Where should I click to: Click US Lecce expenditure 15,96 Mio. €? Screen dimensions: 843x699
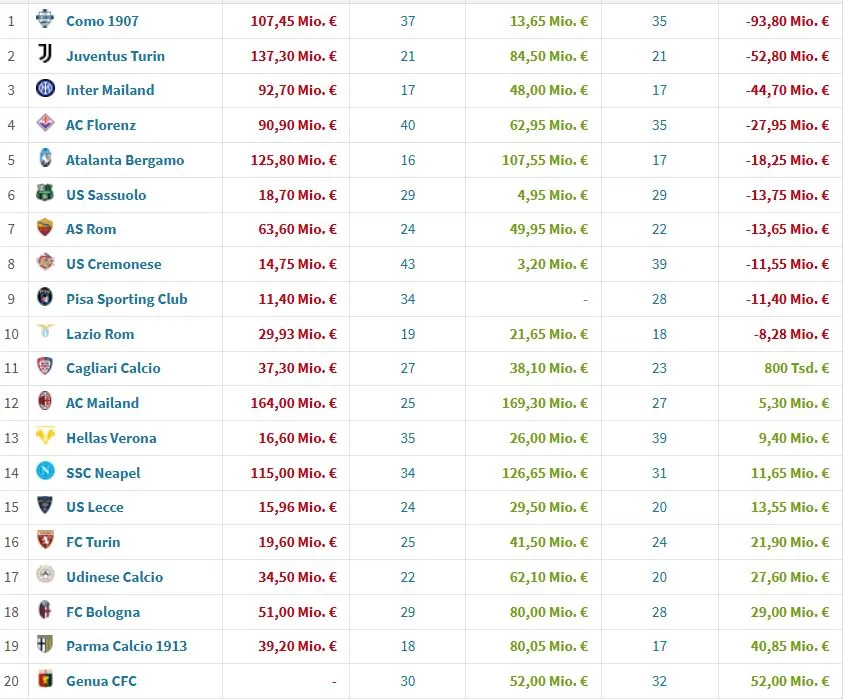point(297,507)
